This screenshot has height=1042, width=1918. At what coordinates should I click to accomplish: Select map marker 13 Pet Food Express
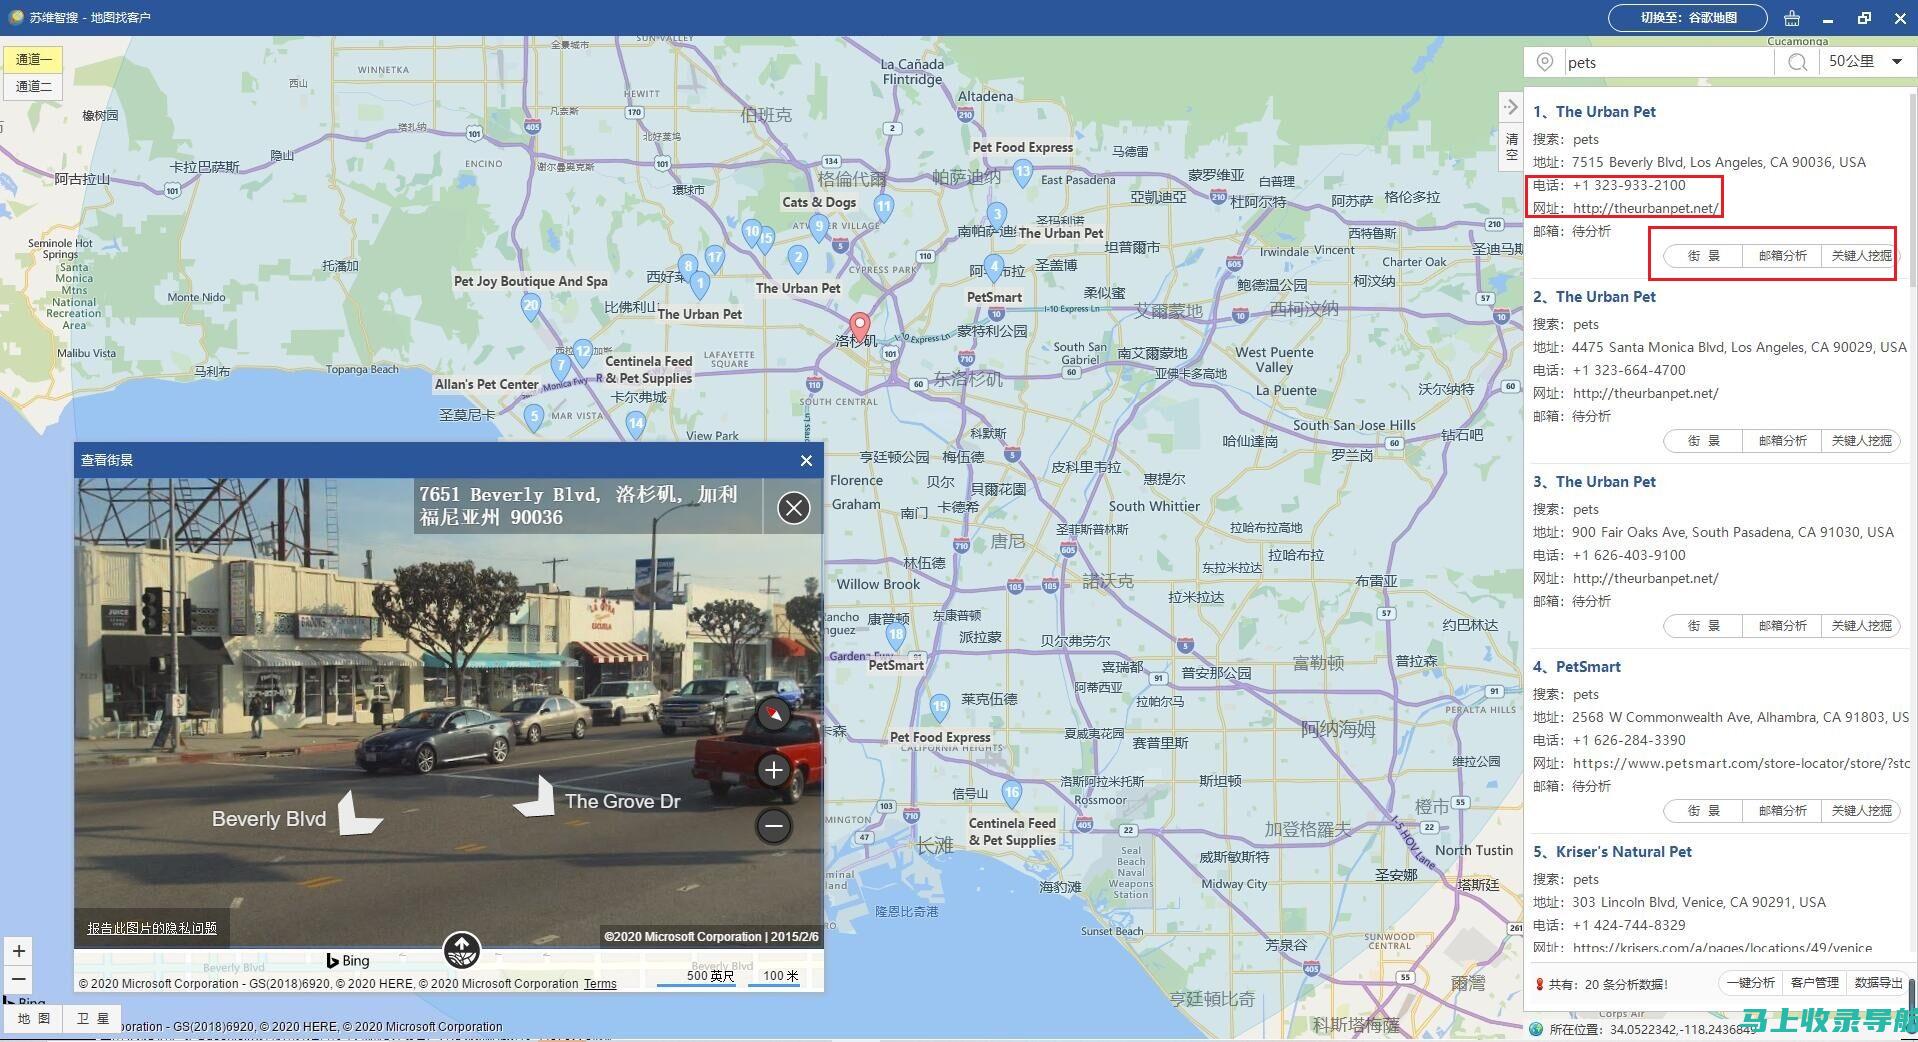click(x=1022, y=172)
